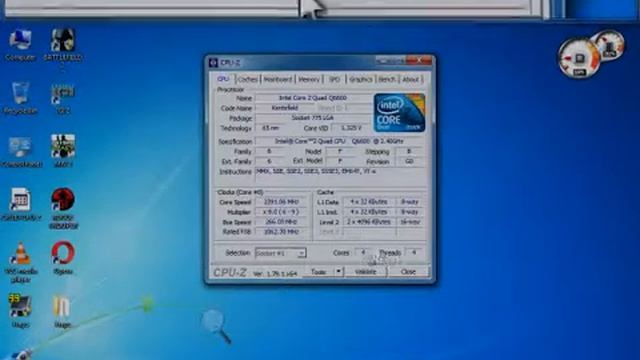Select the spreadsheet document shortcut icon
The image size is (640, 360).
tap(20, 200)
